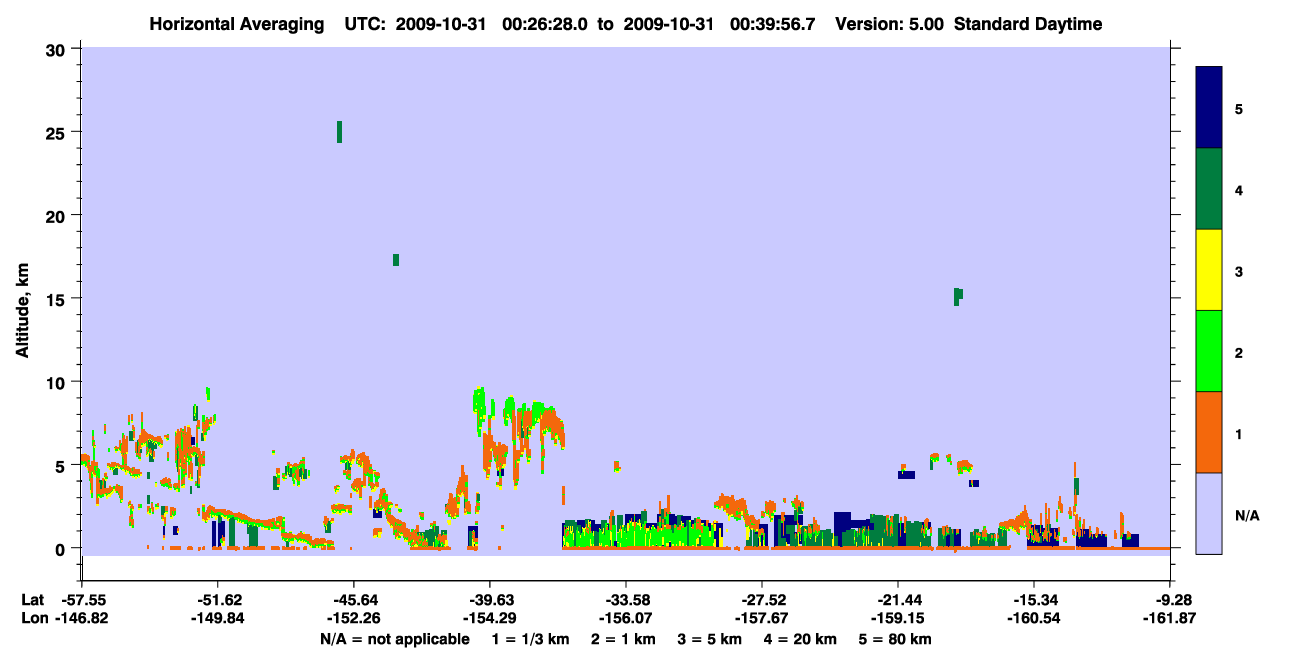
Task: Click the 'Lat' row label
Action: (32, 600)
